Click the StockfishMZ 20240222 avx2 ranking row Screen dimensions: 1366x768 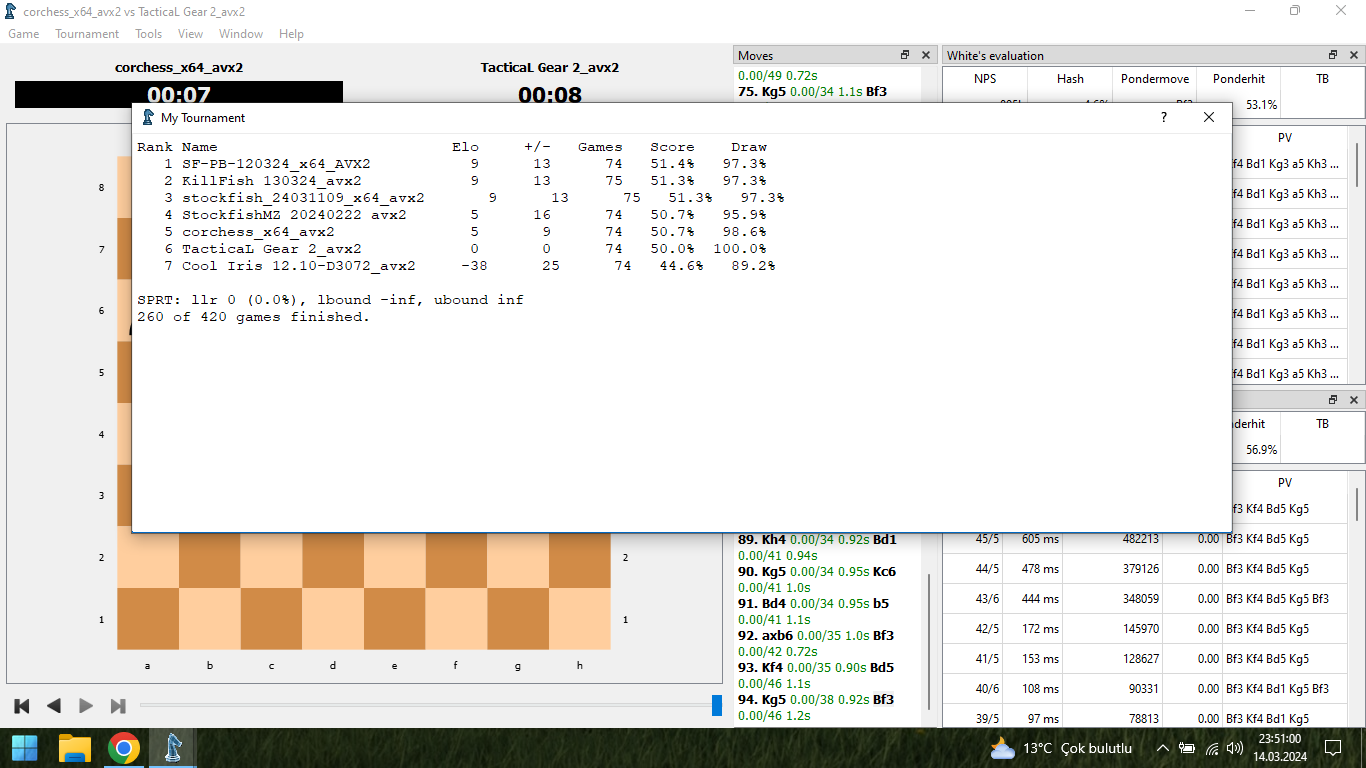click(x=452, y=214)
